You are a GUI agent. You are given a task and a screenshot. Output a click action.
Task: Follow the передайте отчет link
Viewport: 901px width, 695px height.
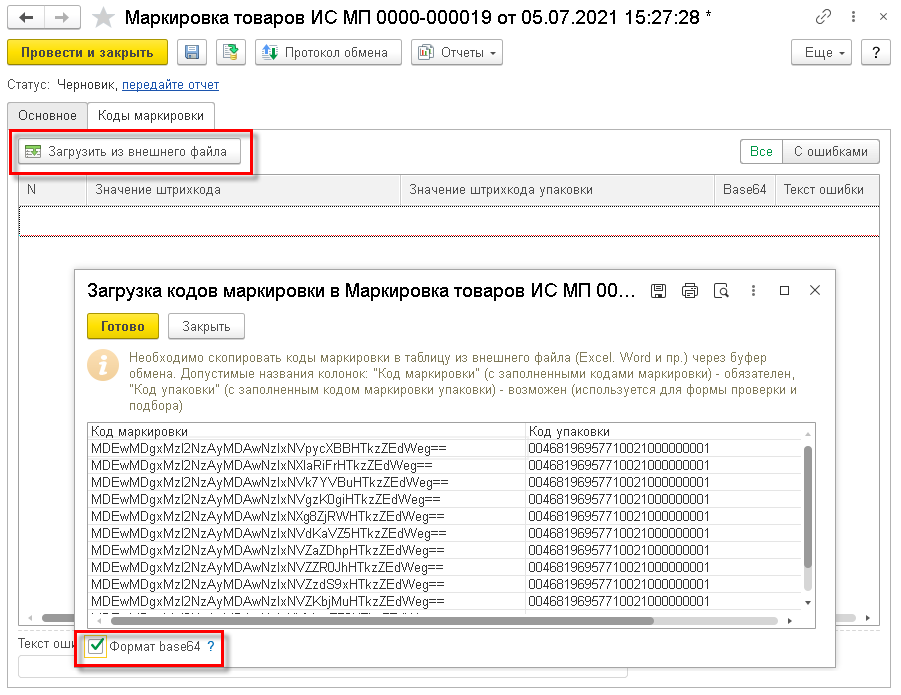pyautogui.click(x=171, y=84)
